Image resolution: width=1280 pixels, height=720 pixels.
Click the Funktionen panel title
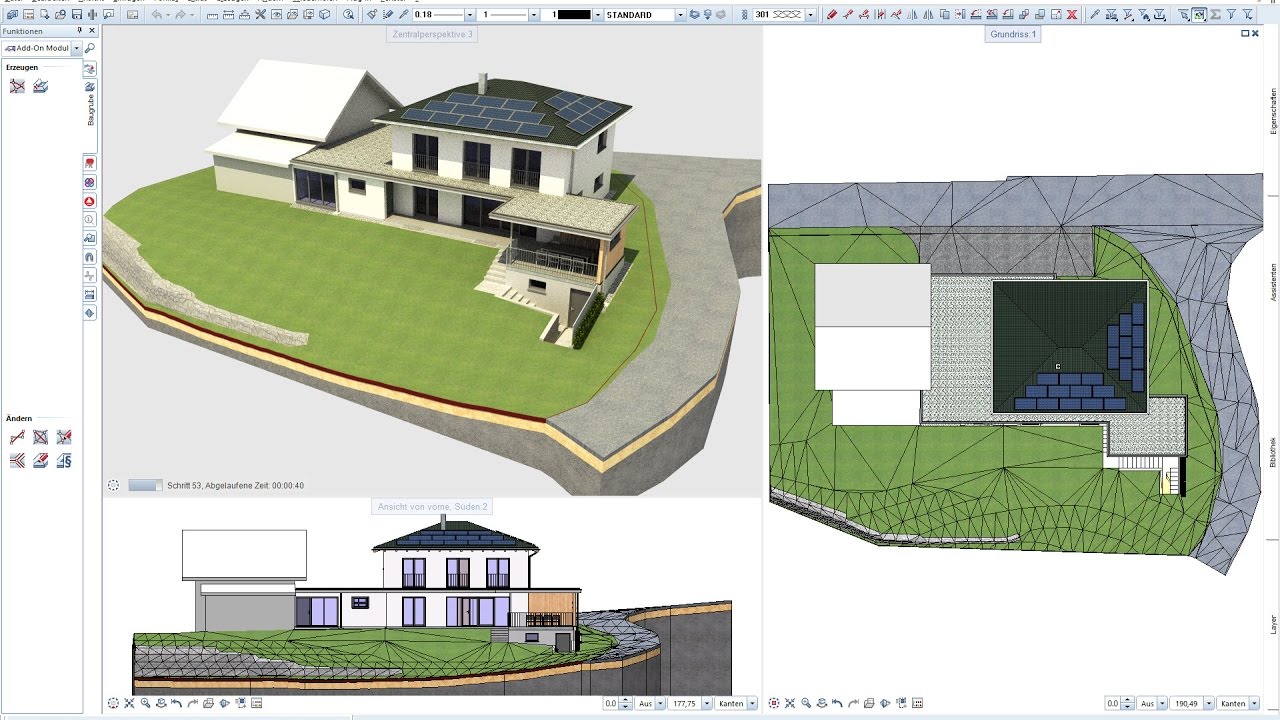(x=22, y=31)
